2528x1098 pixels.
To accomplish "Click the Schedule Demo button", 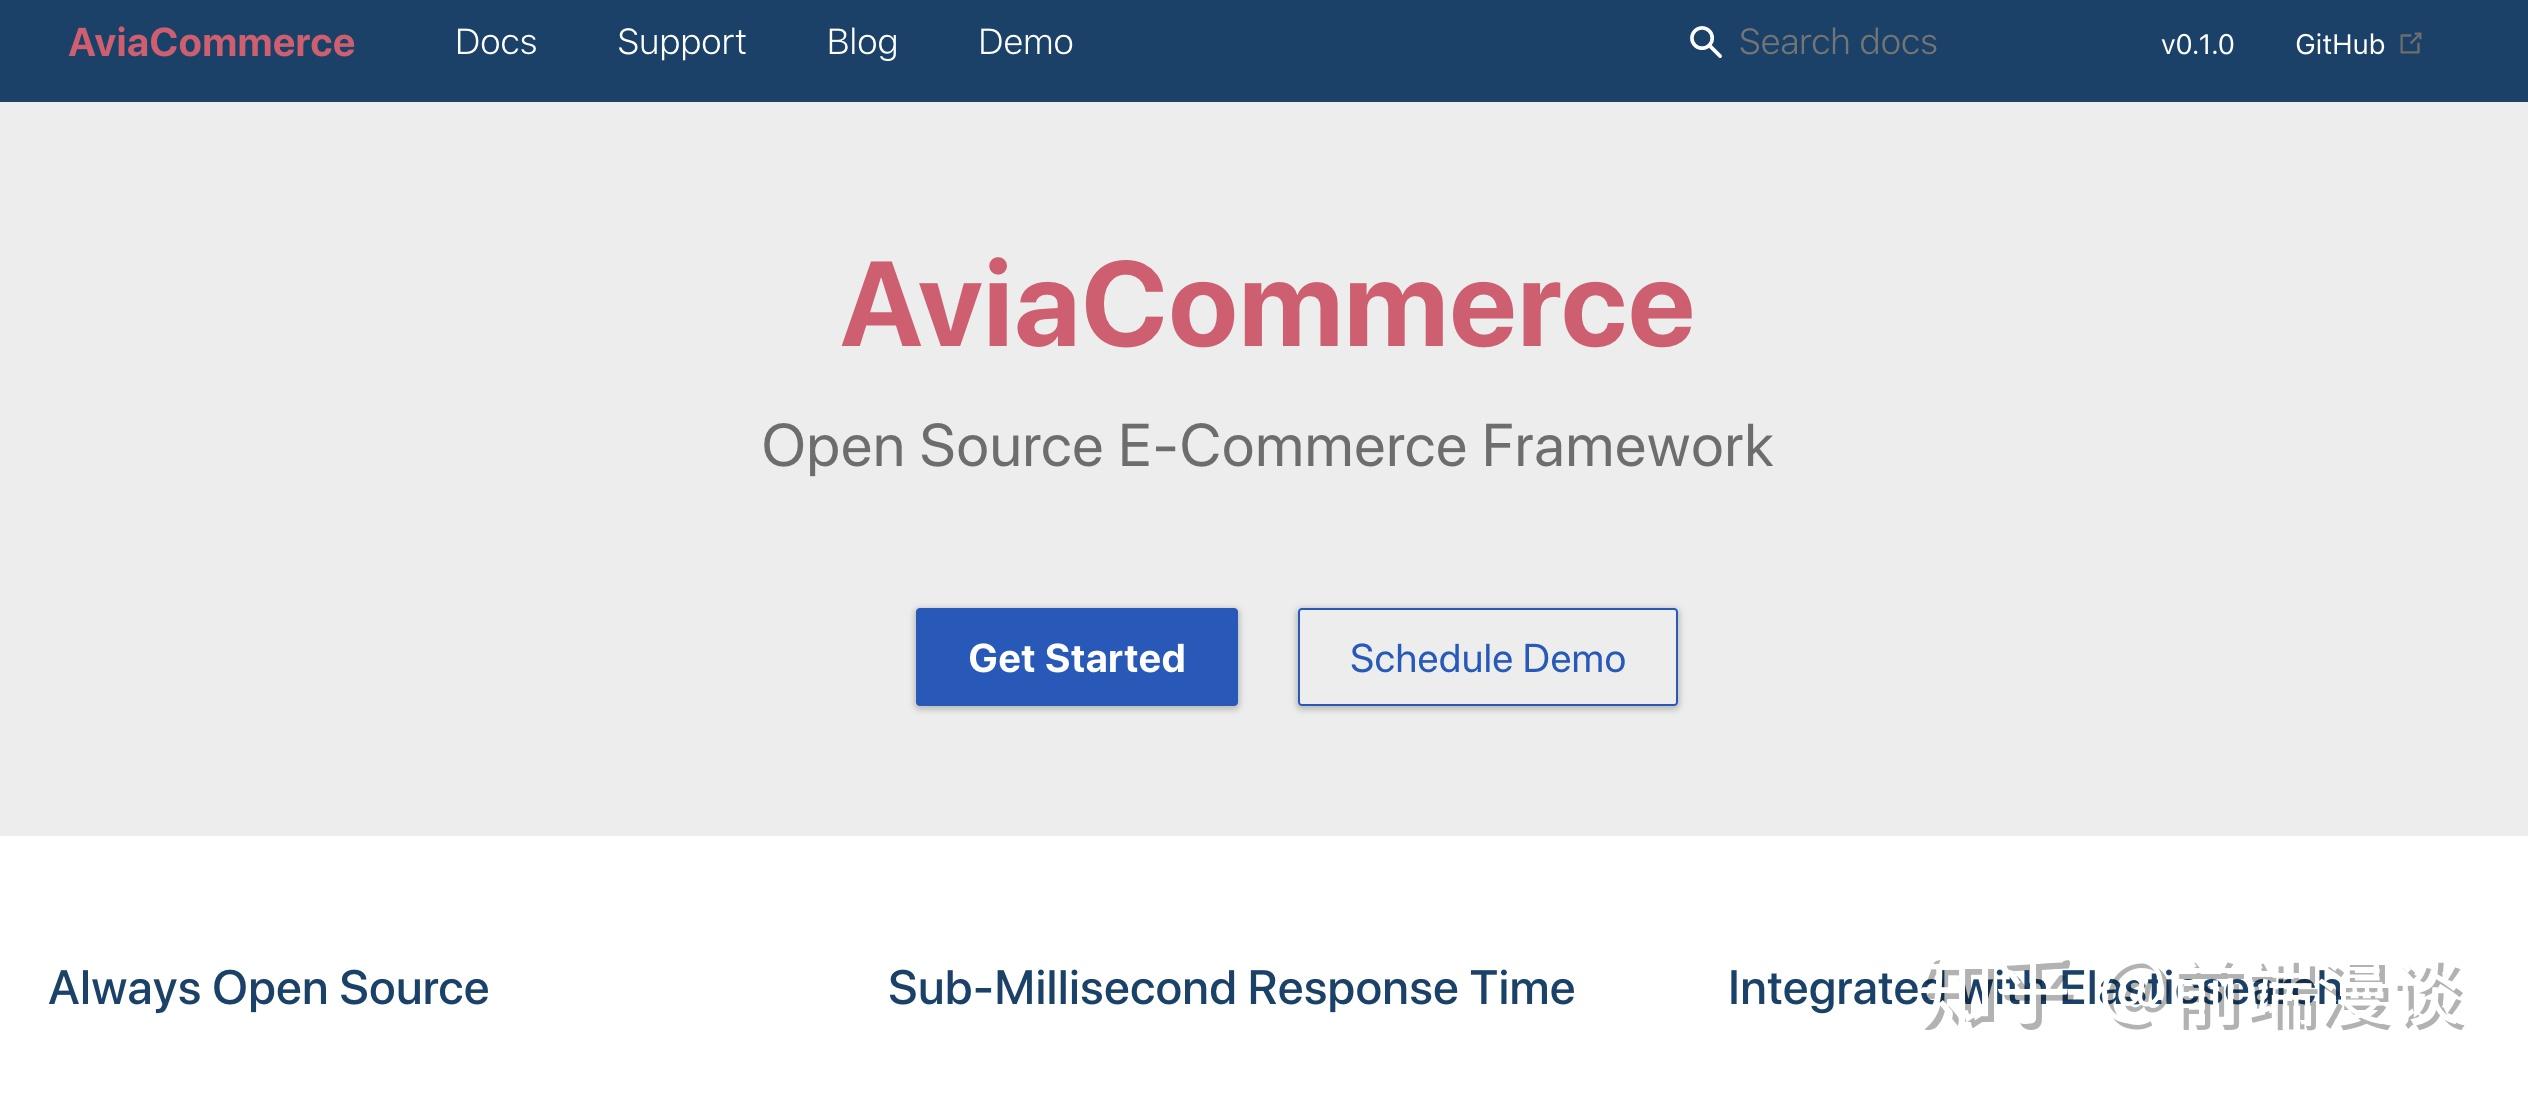I will coord(1487,657).
